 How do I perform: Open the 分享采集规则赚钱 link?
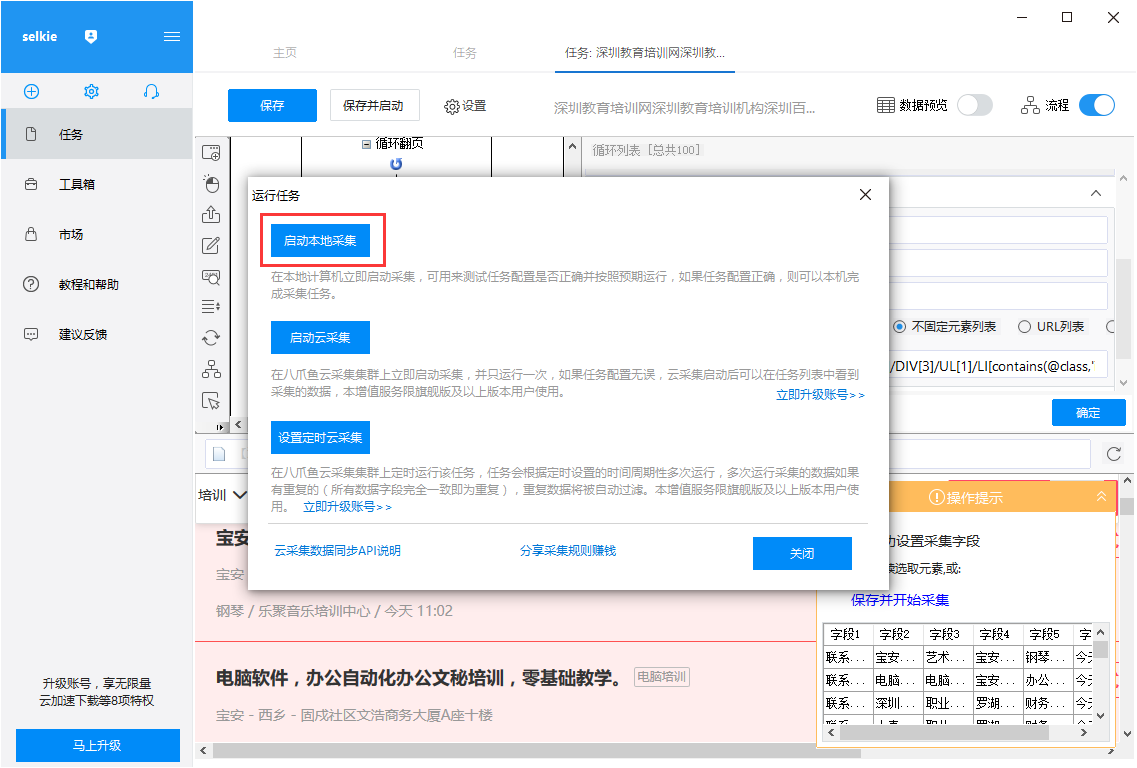point(568,550)
